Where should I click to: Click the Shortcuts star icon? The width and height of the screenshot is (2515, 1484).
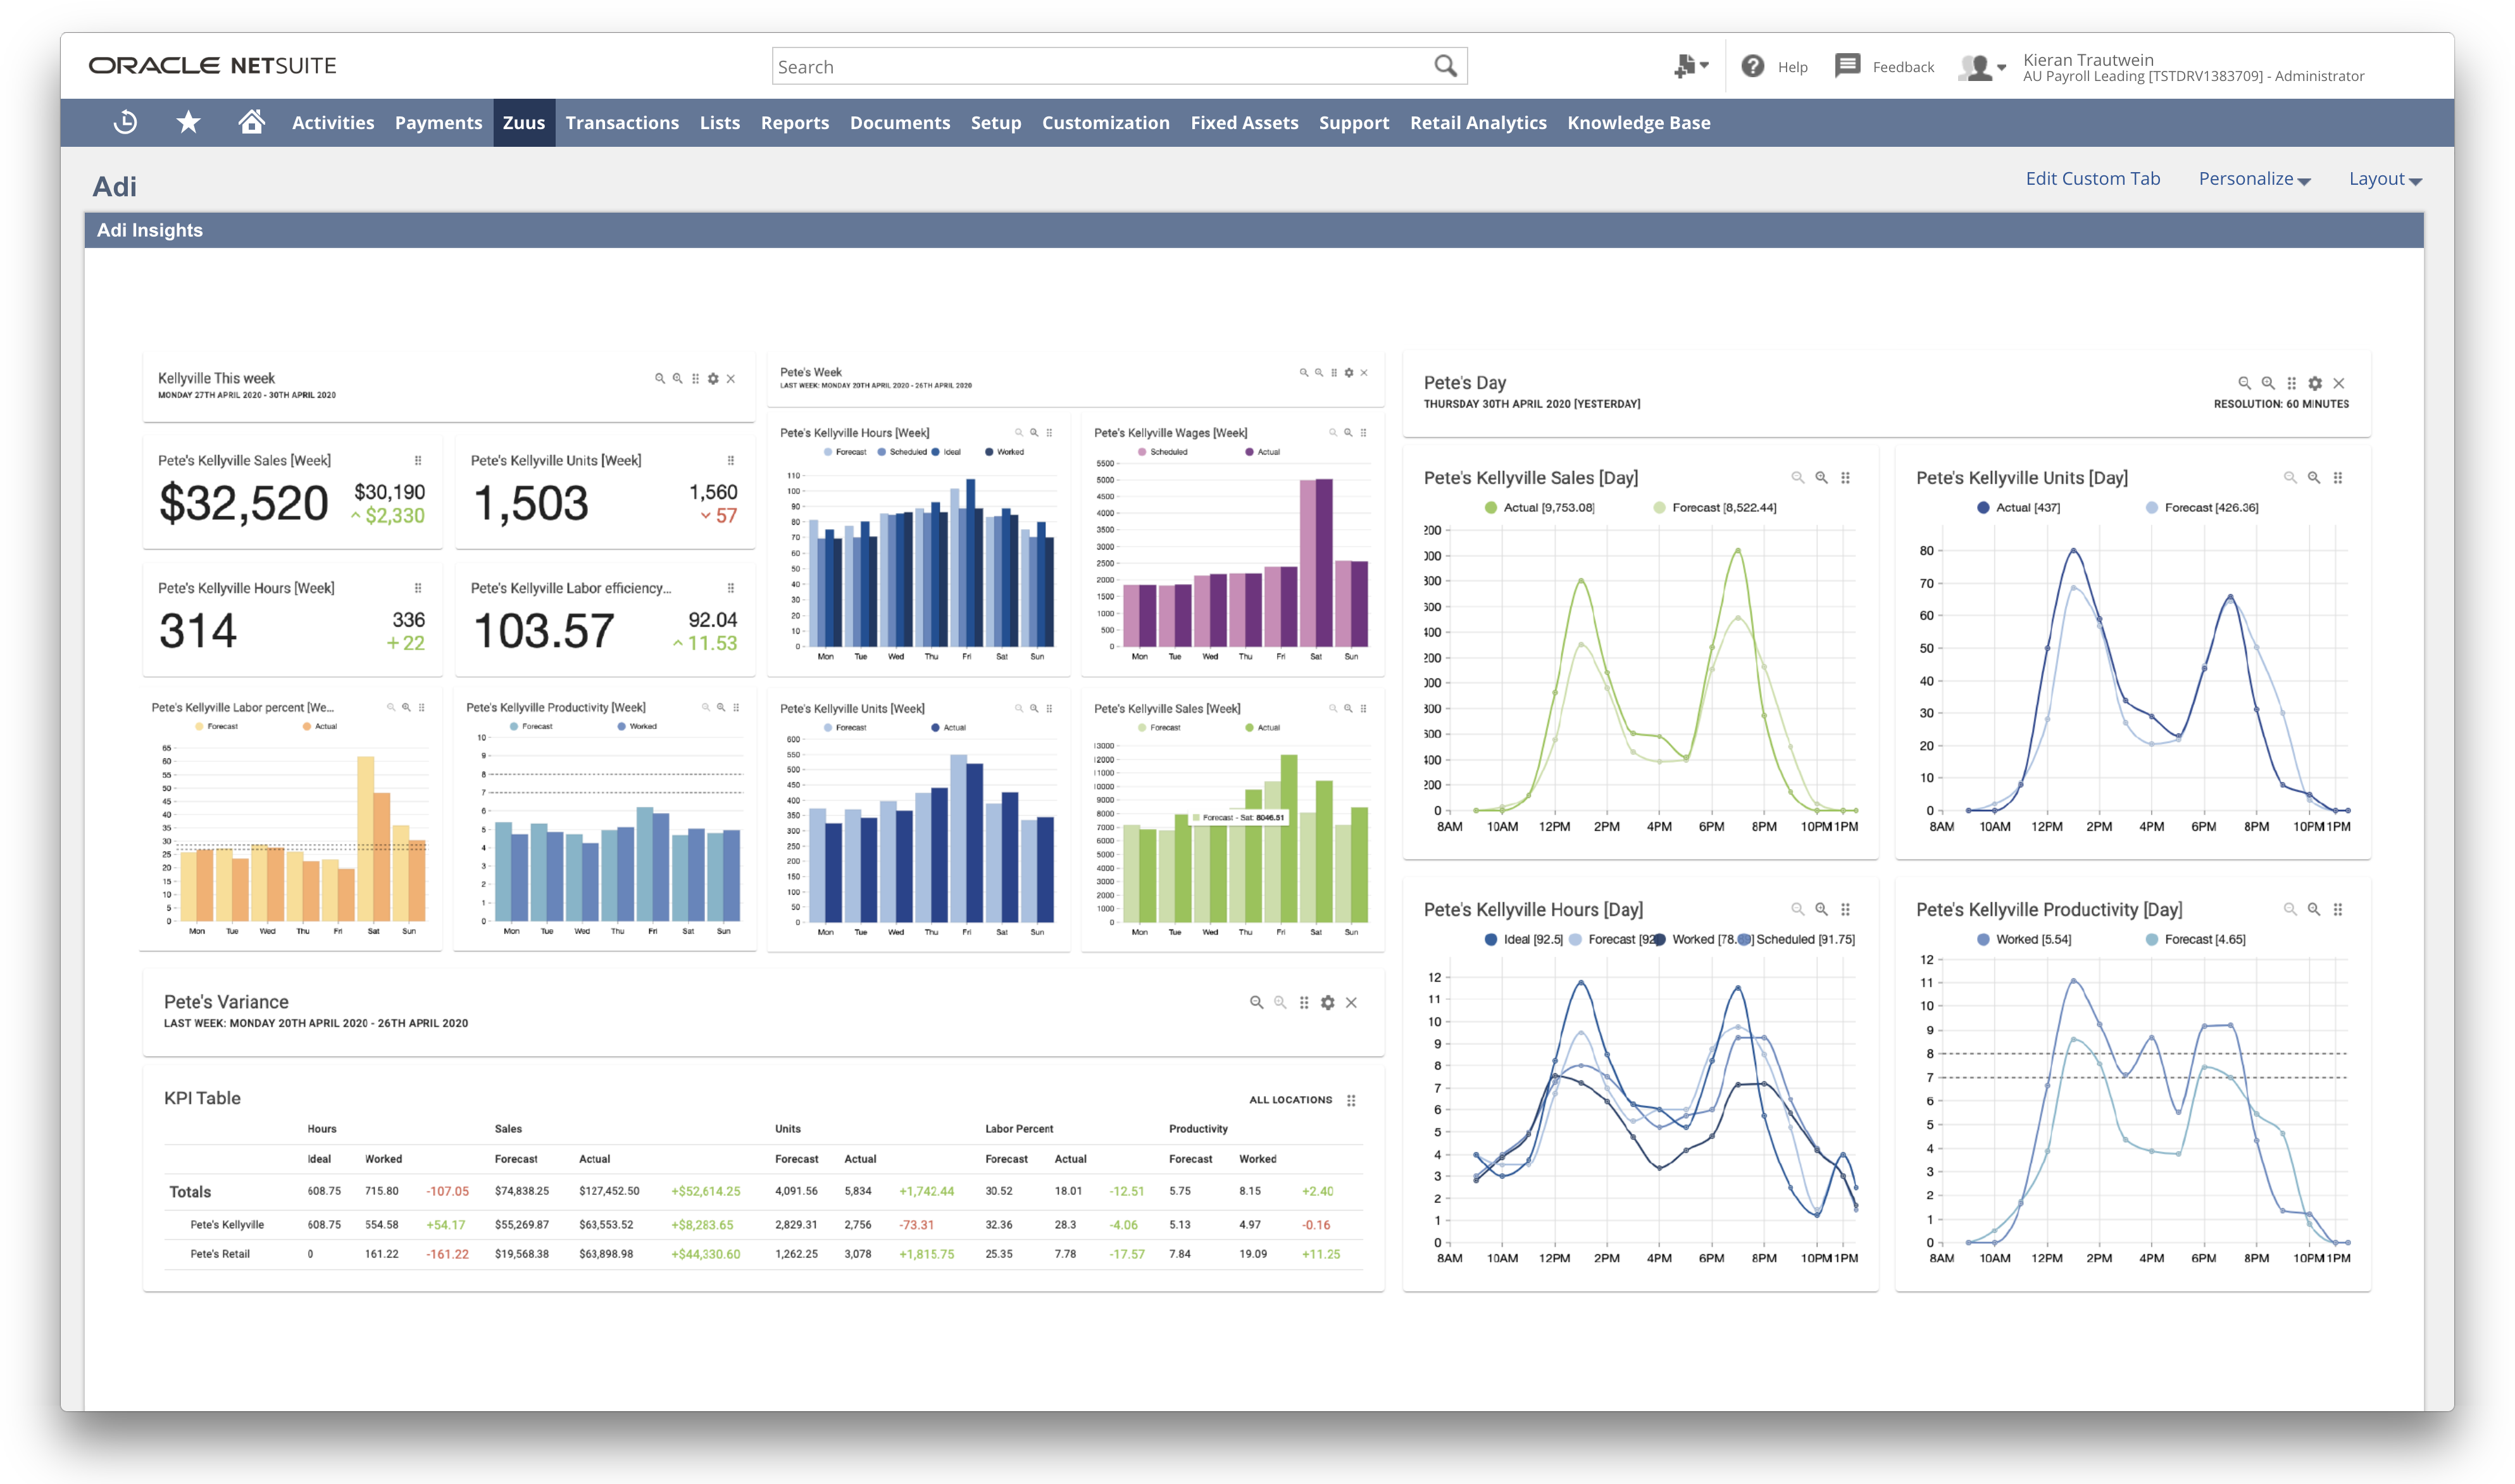click(188, 122)
